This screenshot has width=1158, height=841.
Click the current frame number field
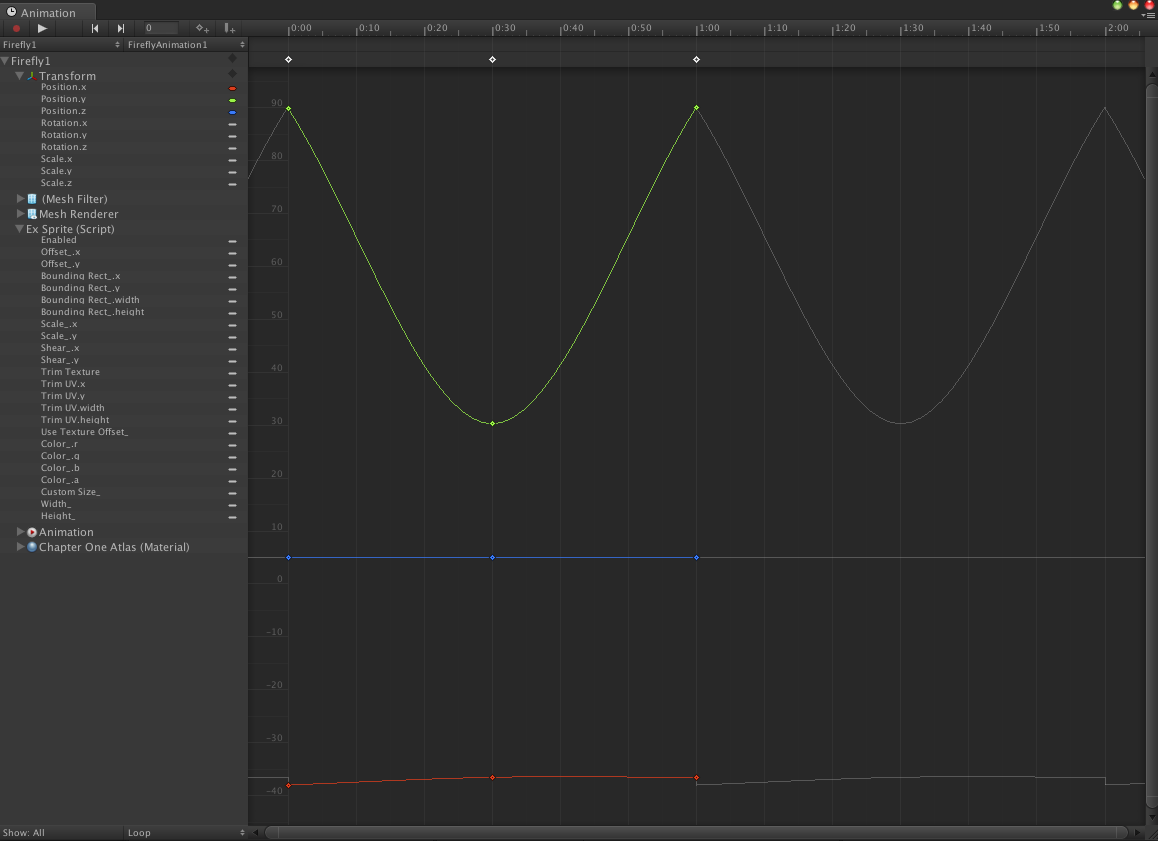point(161,28)
